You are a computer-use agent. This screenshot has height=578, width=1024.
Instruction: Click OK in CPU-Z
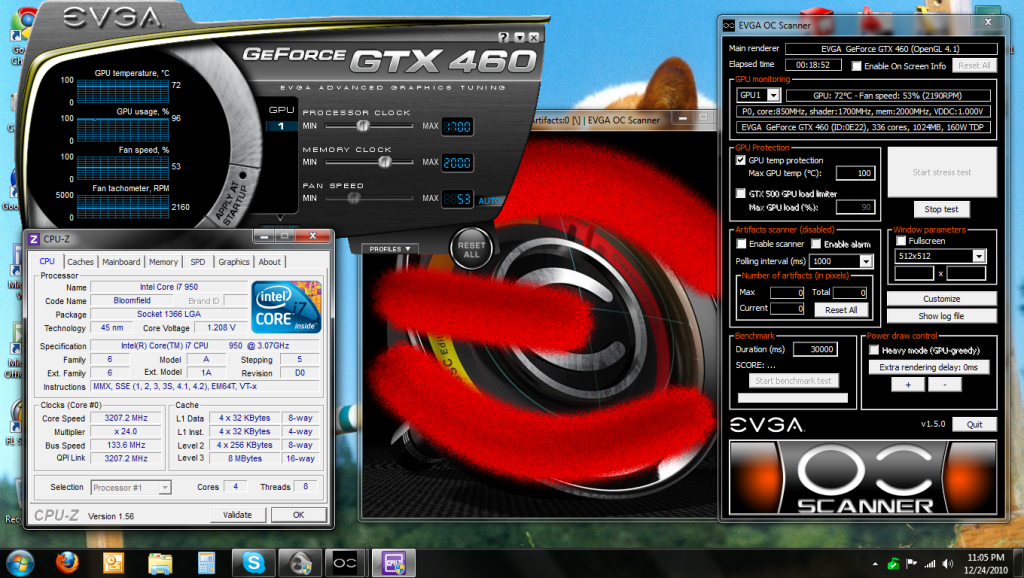pyautogui.click(x=298, y=515)
